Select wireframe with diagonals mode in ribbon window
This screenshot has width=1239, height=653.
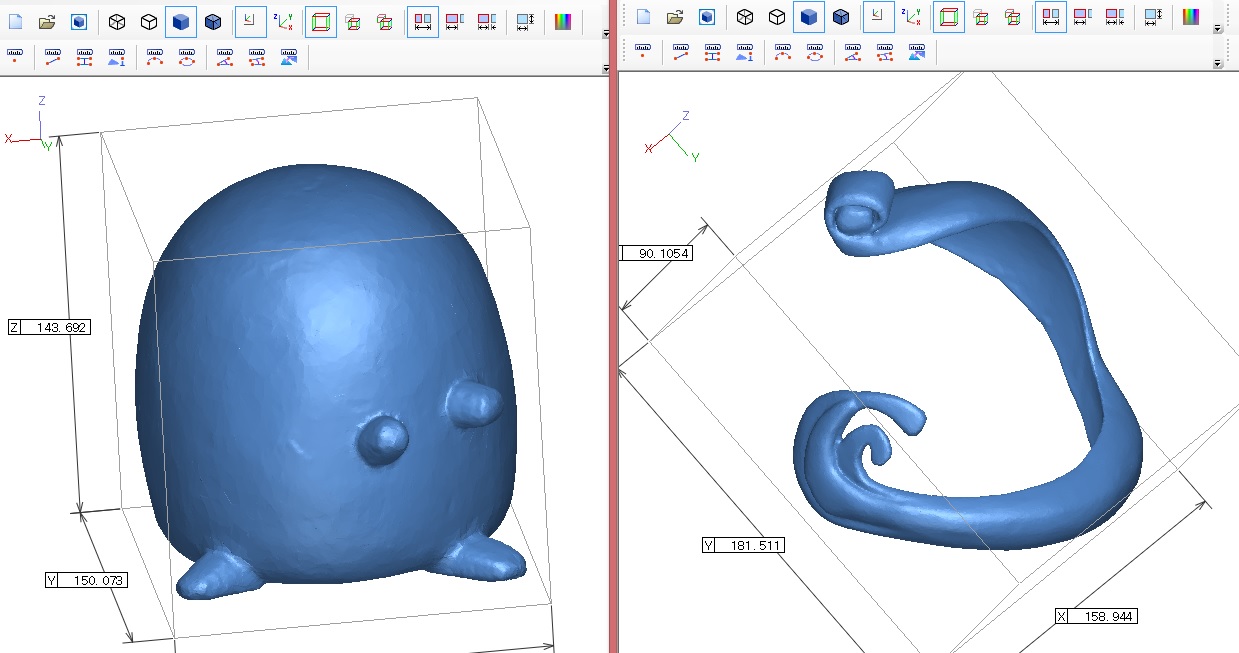coord(745,16)
